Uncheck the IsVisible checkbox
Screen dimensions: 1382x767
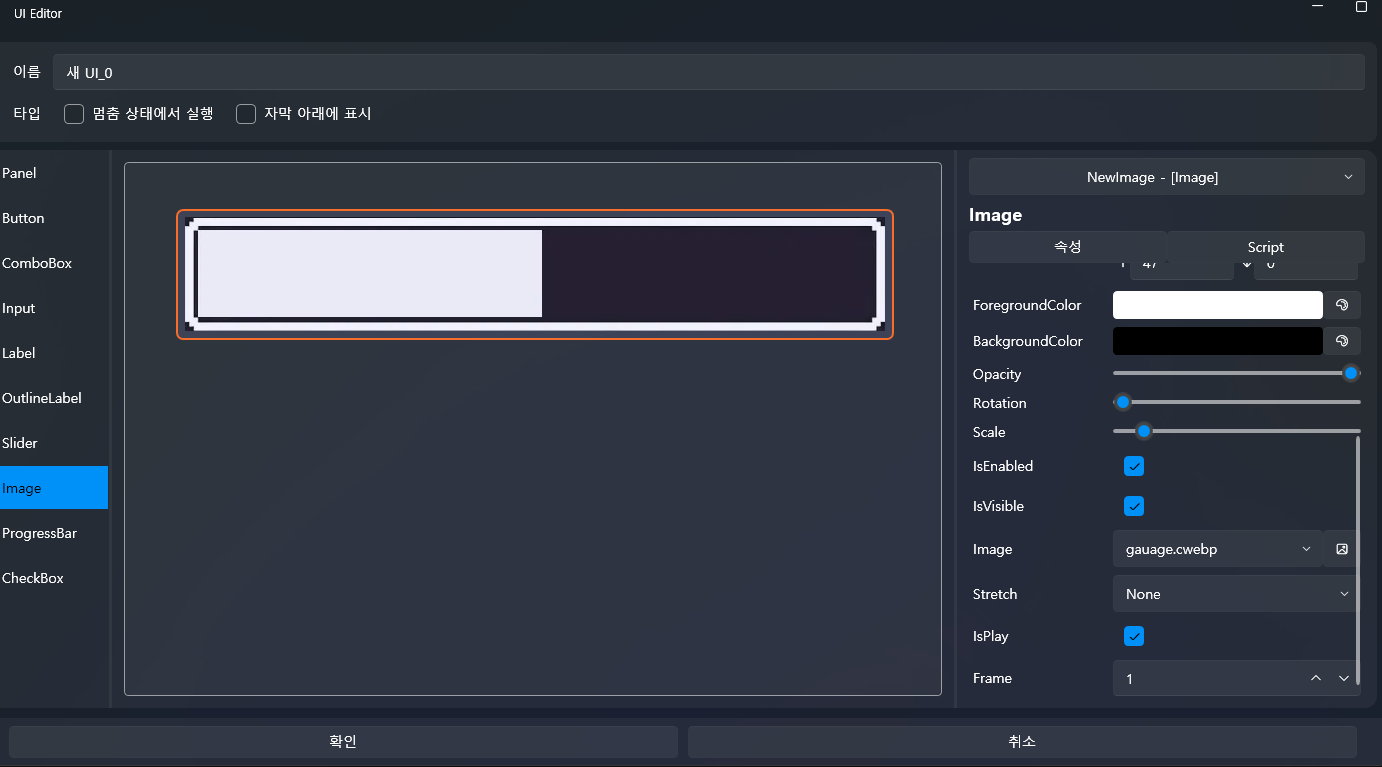point(1134,506)
